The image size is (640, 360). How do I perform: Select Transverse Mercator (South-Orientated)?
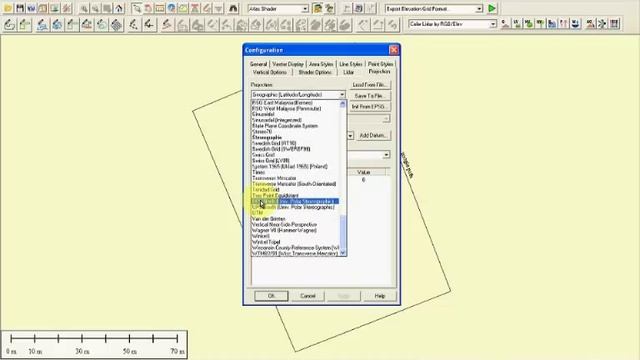pos(294,184)
